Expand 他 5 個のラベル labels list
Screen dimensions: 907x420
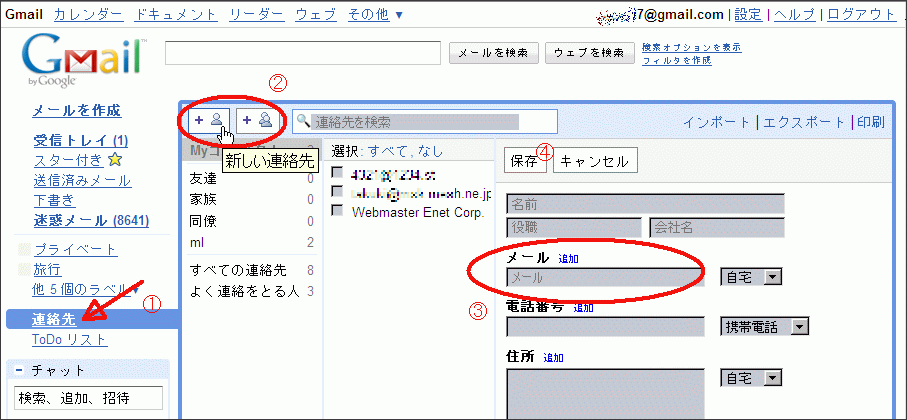[86, 288]
